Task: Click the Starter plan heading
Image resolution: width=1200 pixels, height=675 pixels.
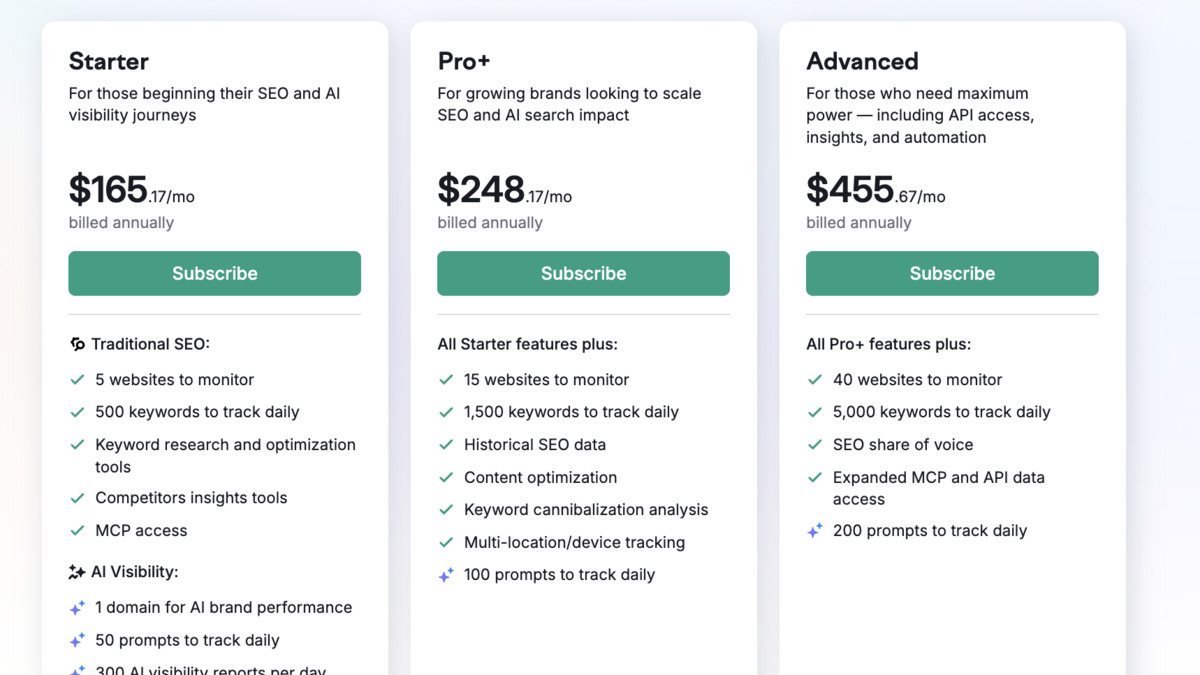Action: click(x=108, y=61)
